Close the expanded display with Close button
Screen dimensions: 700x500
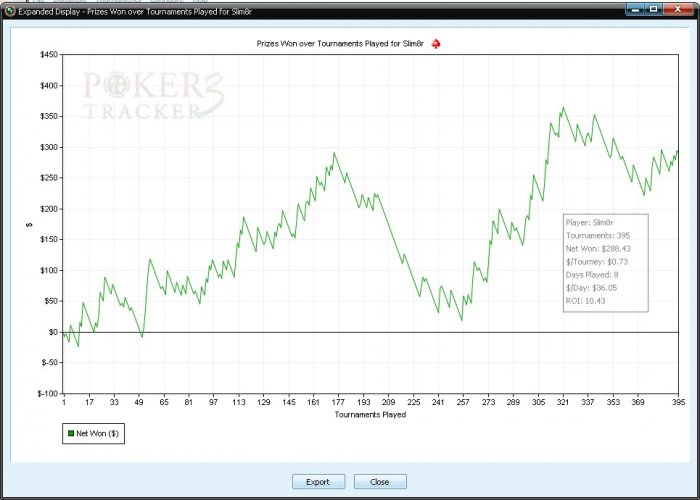[x=380, y=482]
